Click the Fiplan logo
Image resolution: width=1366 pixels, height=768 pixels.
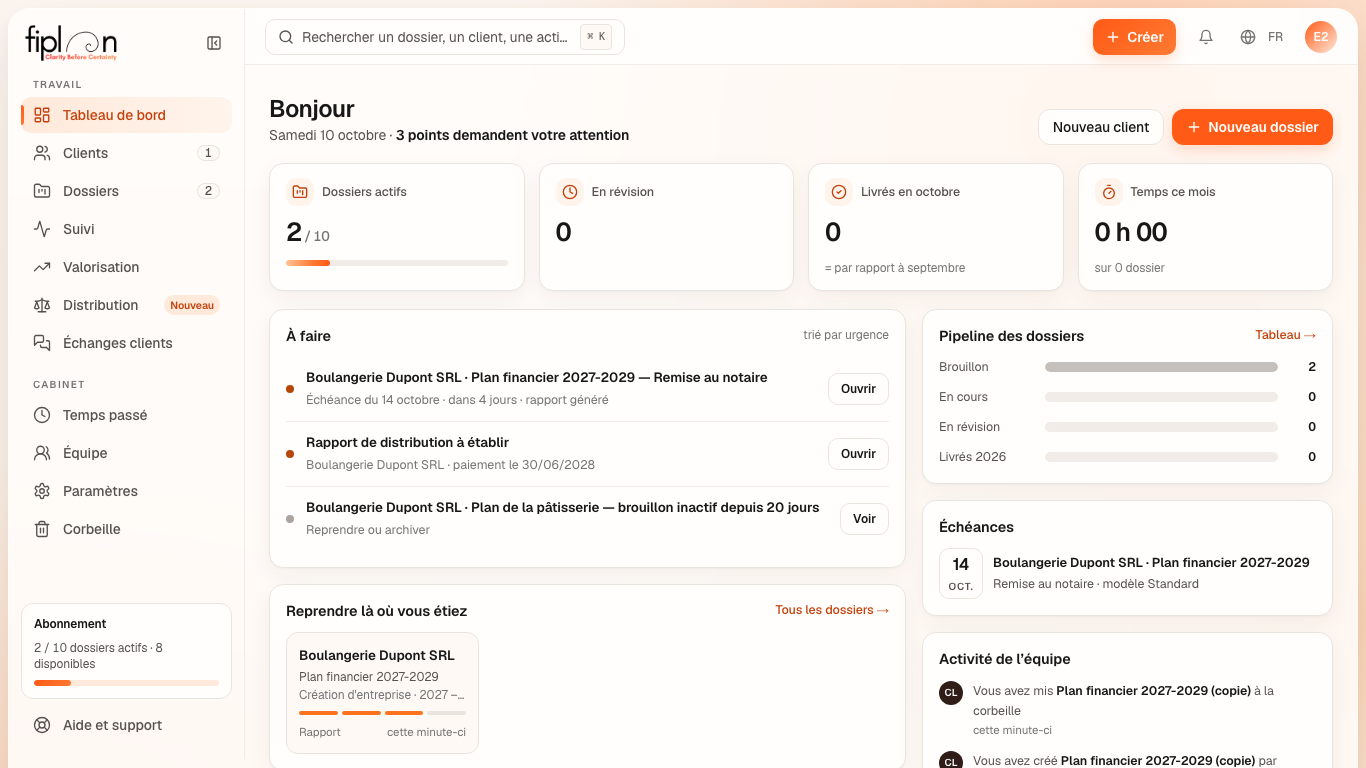71,43
